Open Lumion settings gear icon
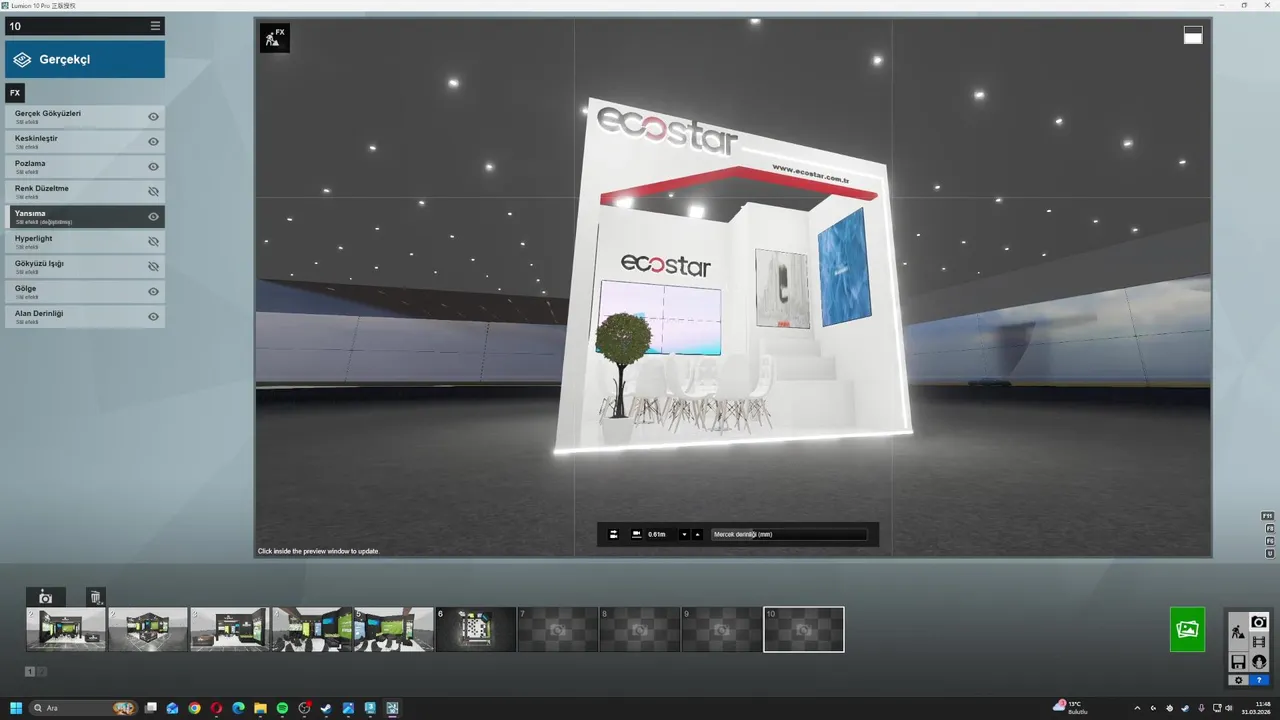 tap(1238, 680)
